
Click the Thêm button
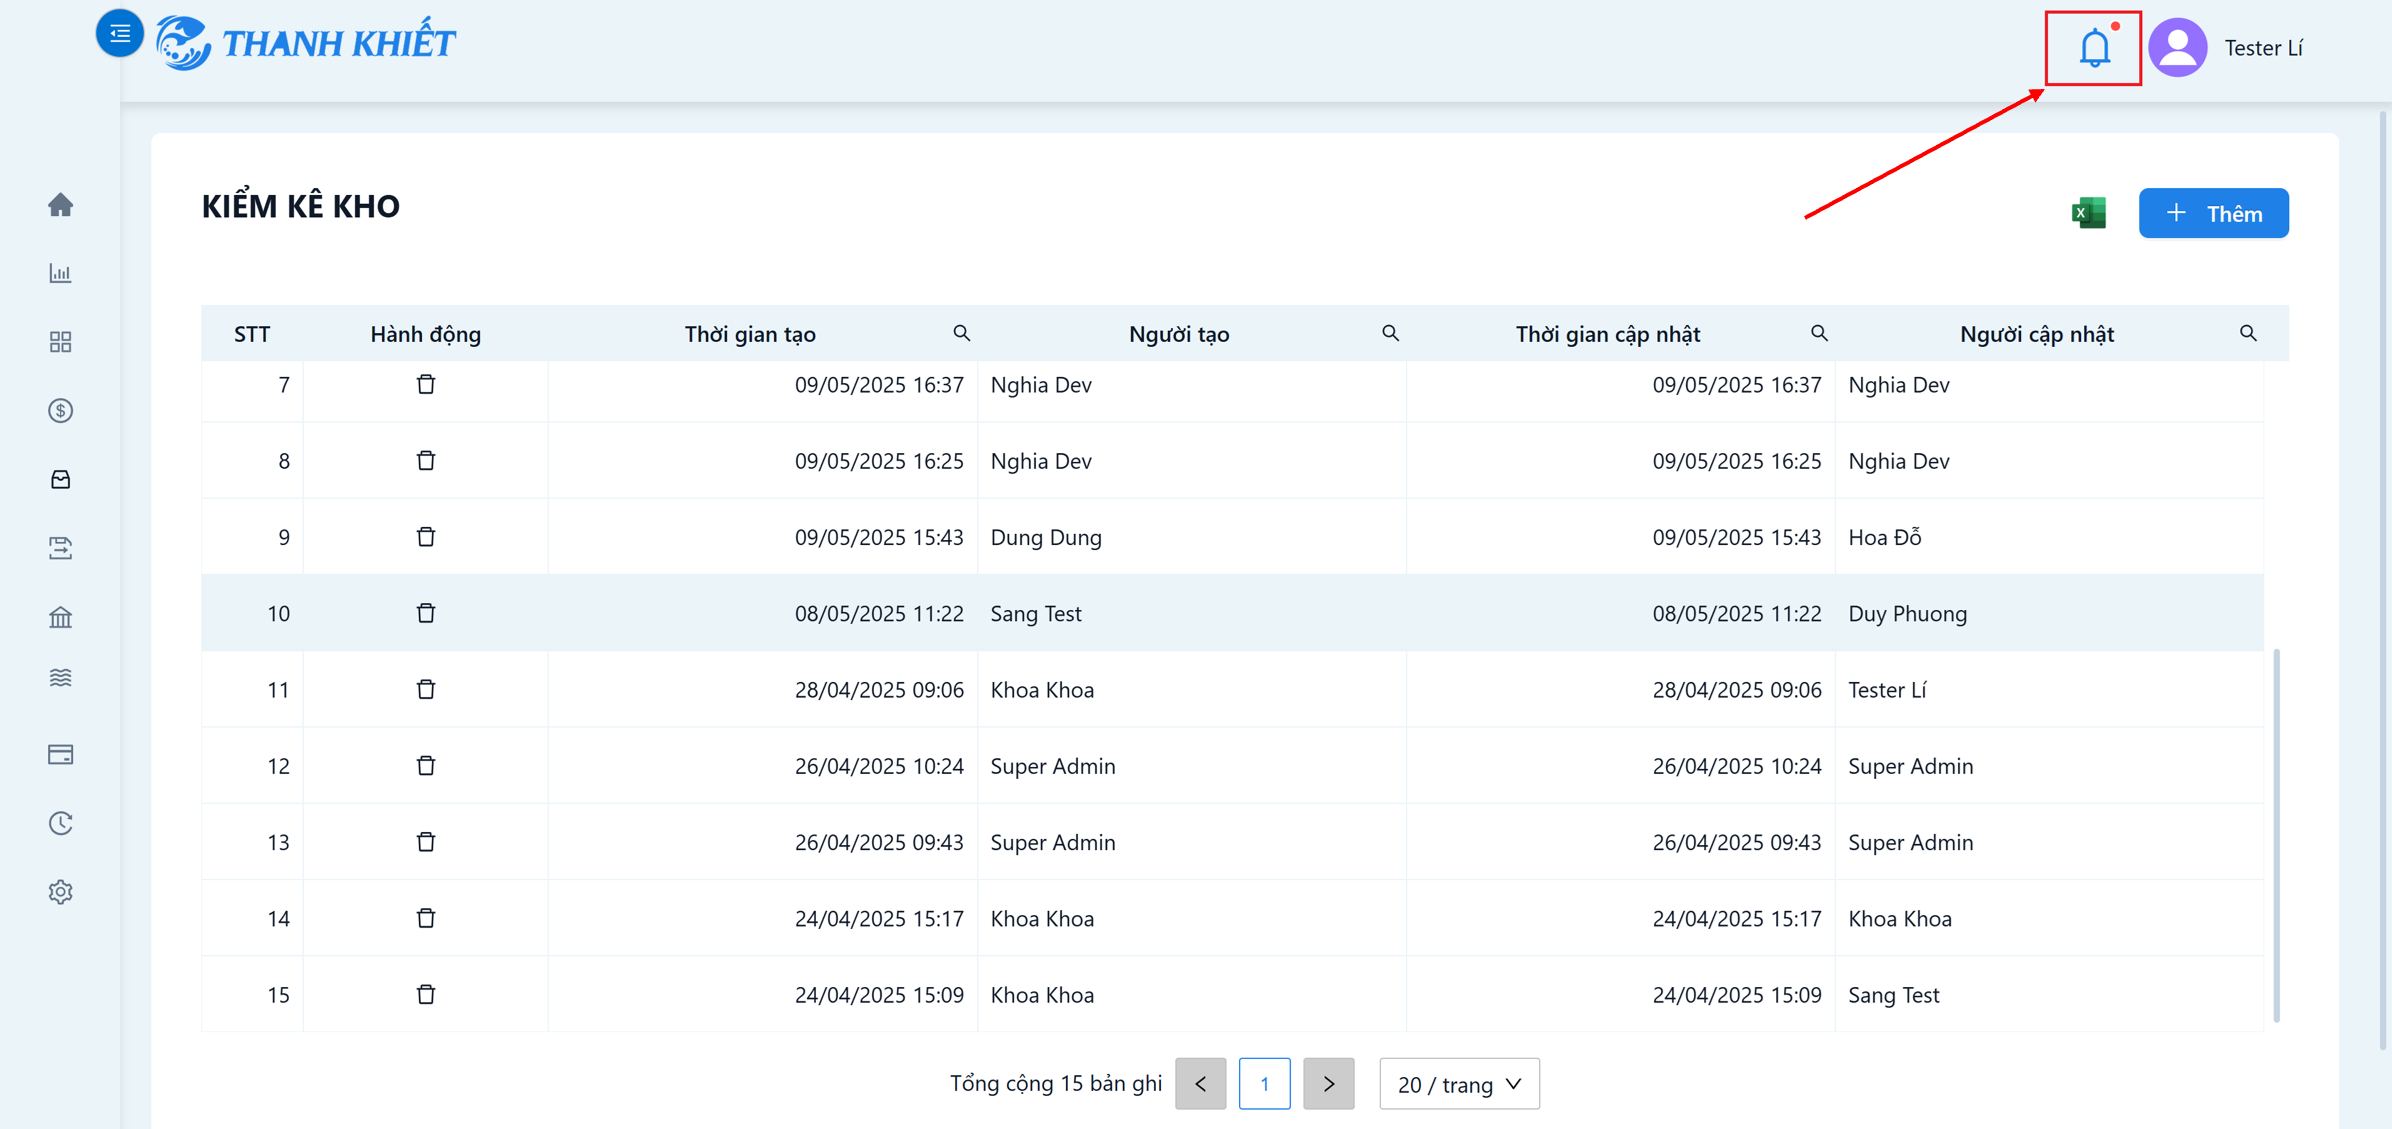(x=2214, y=213)
